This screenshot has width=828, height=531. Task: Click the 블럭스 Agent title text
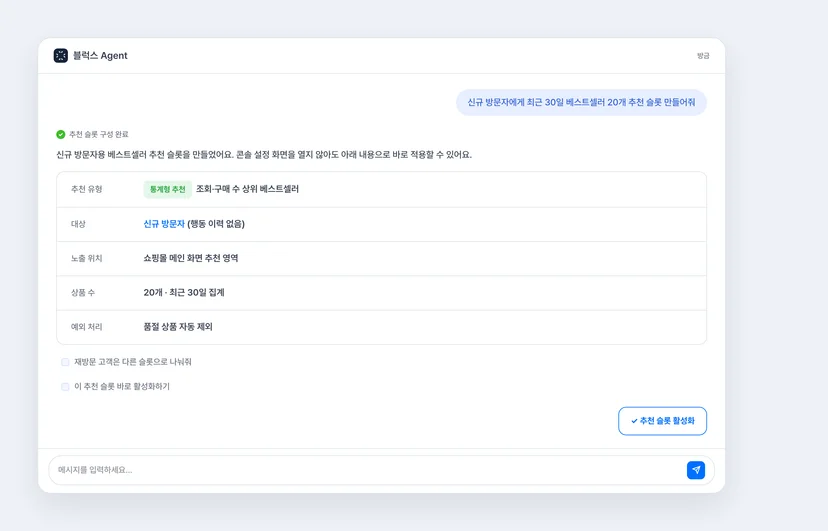[100, 55]
